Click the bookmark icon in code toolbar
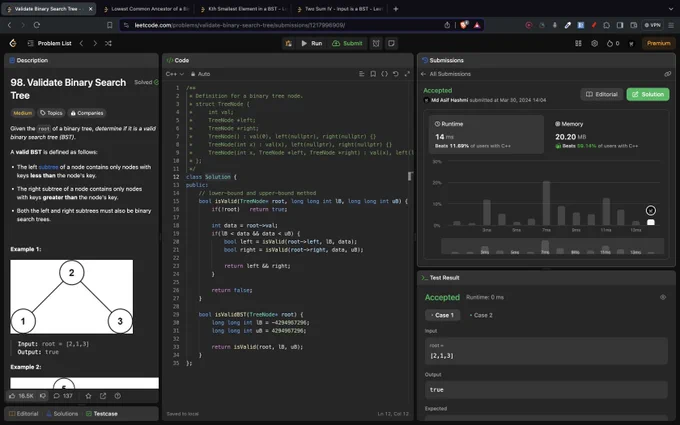 coord(373,74)
